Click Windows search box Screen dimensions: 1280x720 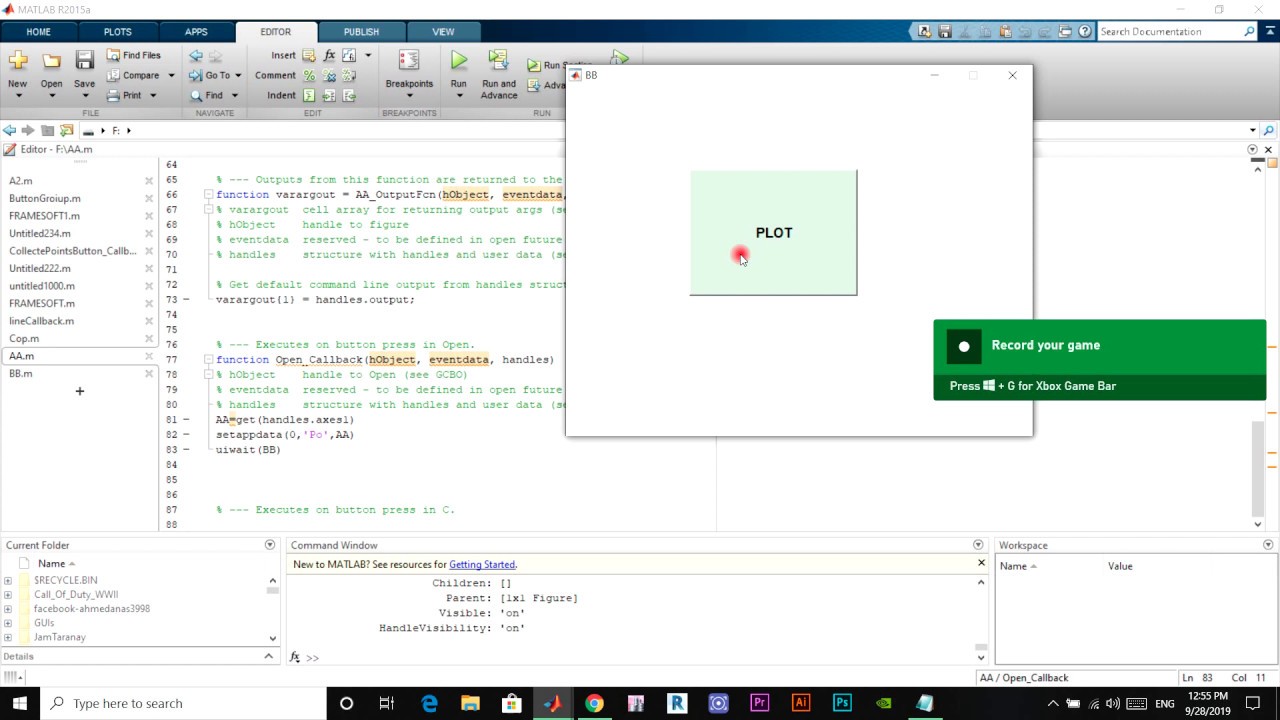pos(183,703)
